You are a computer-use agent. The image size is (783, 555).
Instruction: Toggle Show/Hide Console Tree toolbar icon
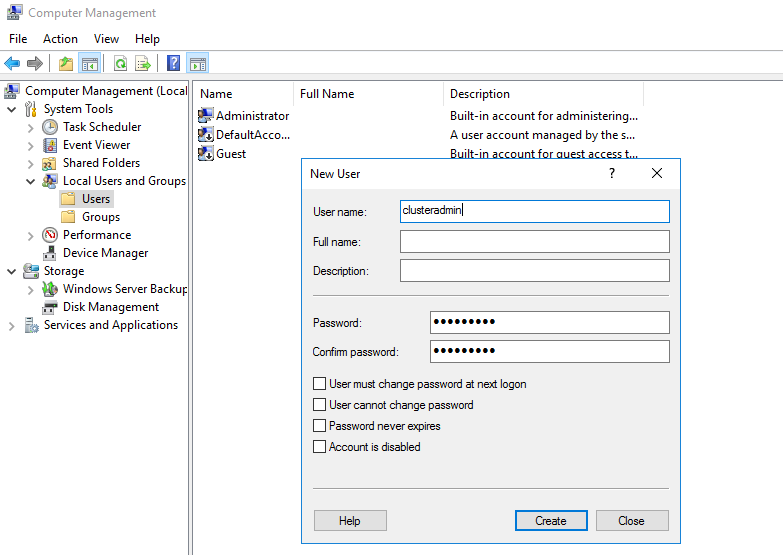[x=90, y=64]
